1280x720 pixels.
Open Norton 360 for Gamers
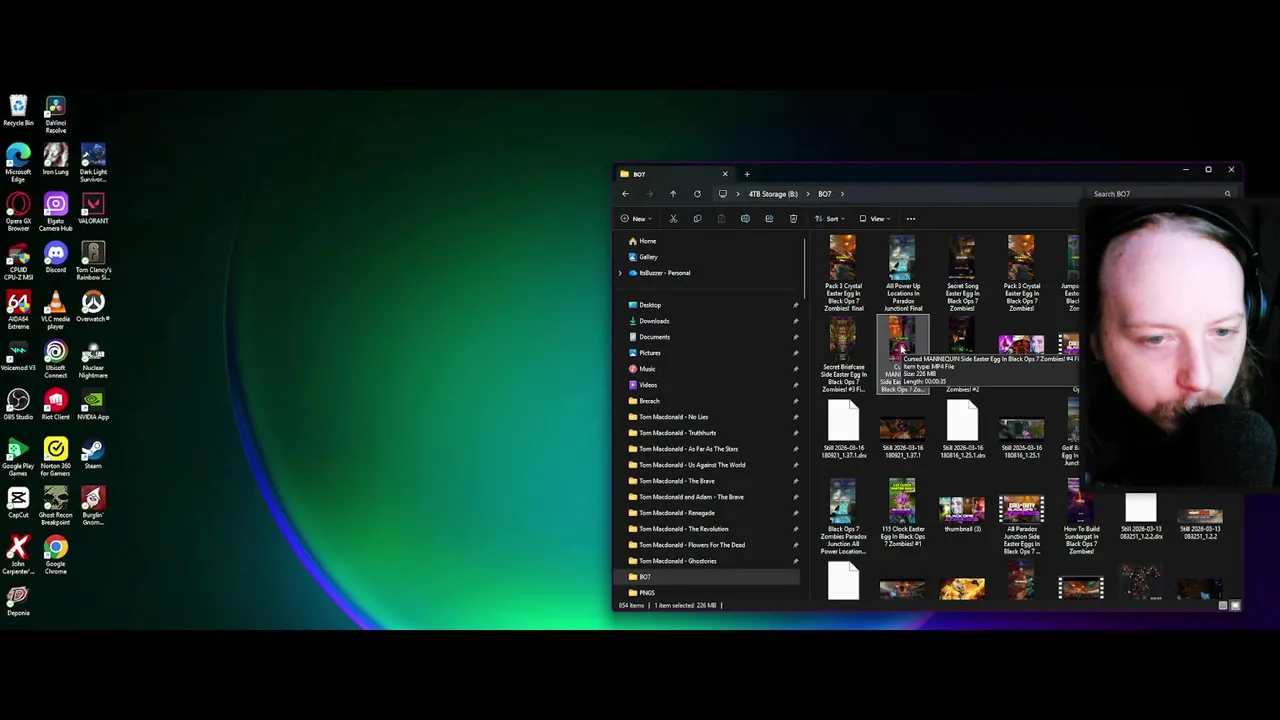point(56,457)
